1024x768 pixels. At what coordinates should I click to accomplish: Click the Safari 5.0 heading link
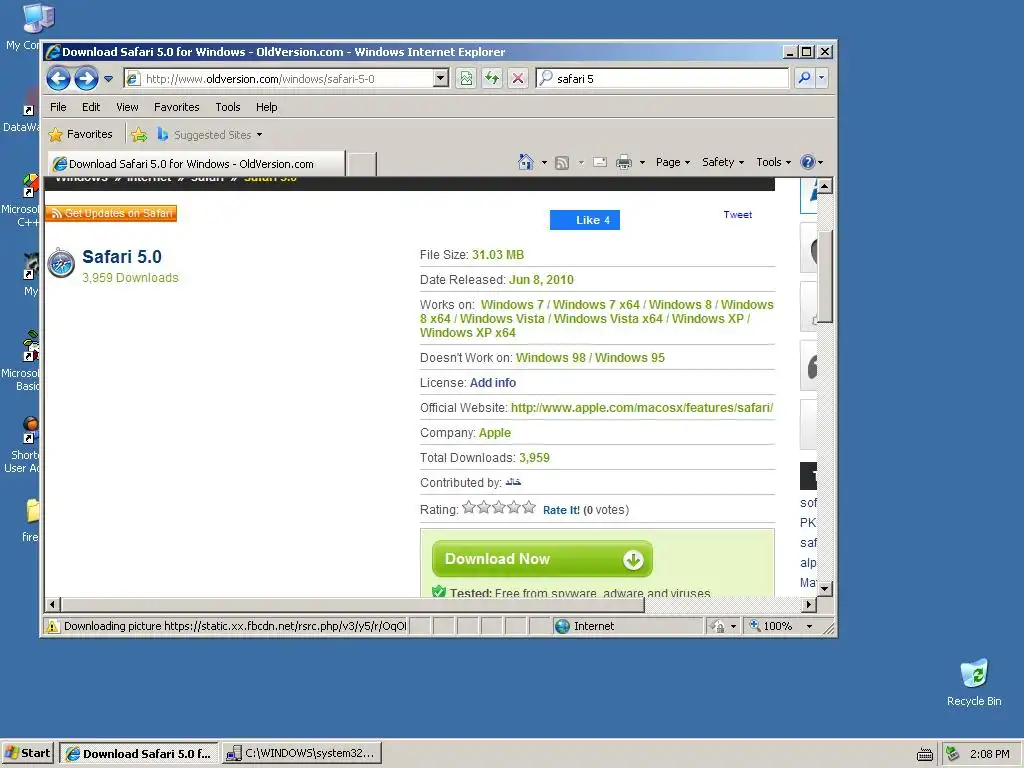point(122,257)
